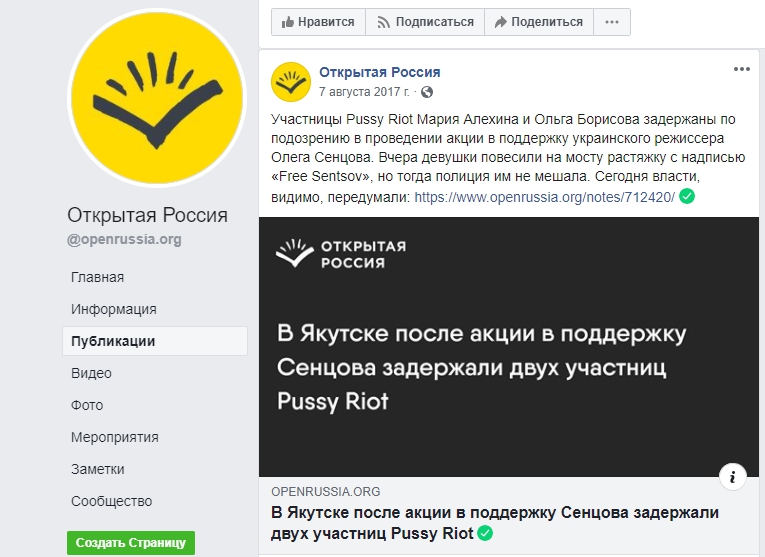Click the @openrussia.org page handle
765x557 pixels.
point(124,239)
